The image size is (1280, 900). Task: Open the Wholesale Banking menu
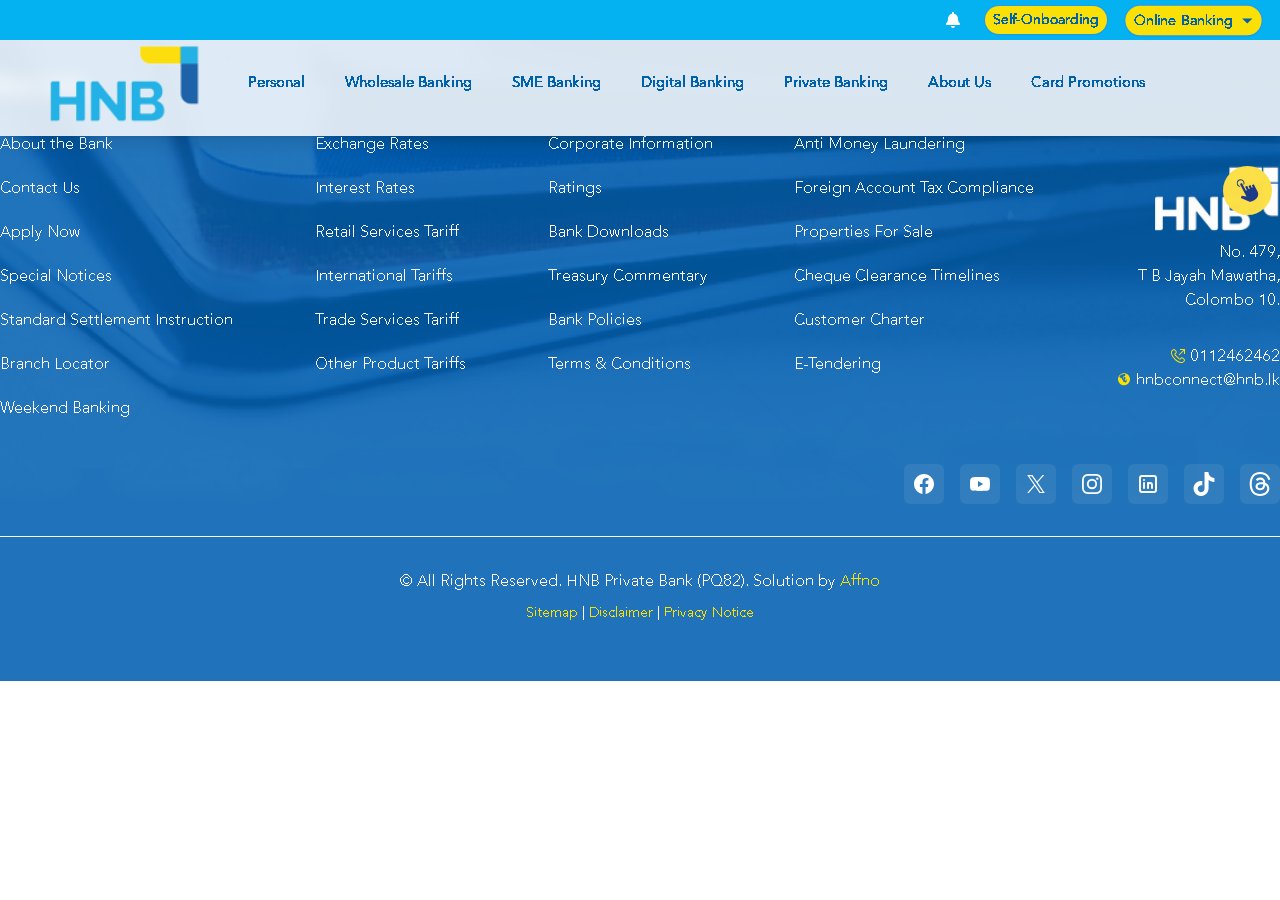click(408, 82)
